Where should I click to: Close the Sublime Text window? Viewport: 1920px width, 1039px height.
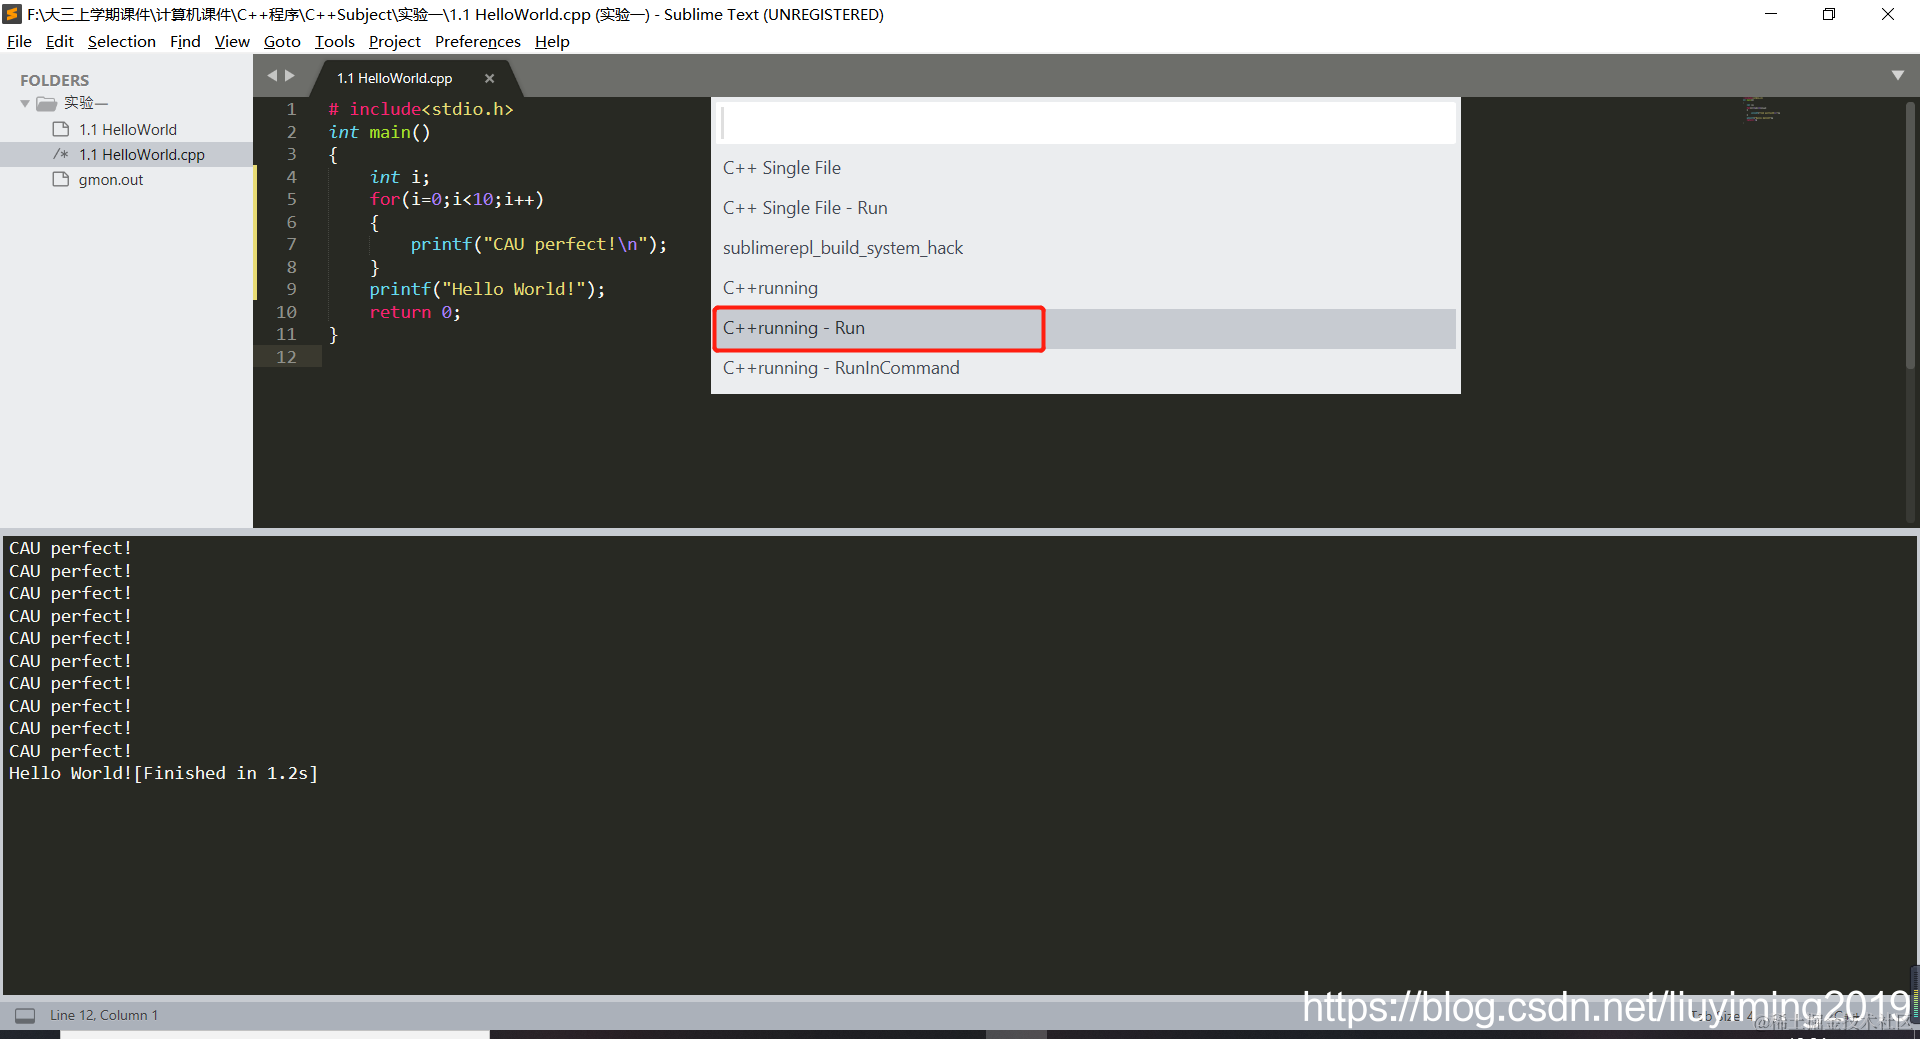1888,14
